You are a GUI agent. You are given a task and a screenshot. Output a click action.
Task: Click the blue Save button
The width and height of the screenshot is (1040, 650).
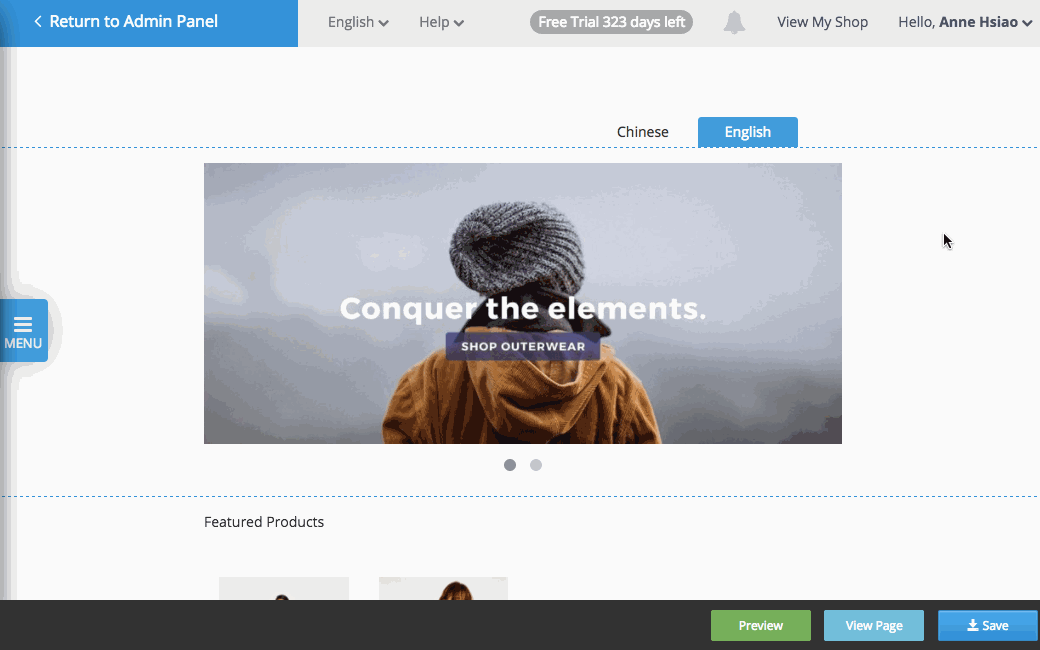click(x=988, y=625)
